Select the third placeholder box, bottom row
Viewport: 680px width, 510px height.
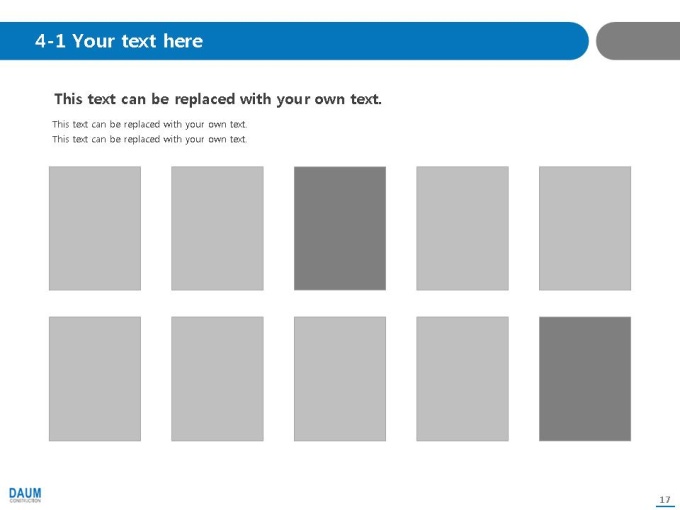tap(340, 379)
